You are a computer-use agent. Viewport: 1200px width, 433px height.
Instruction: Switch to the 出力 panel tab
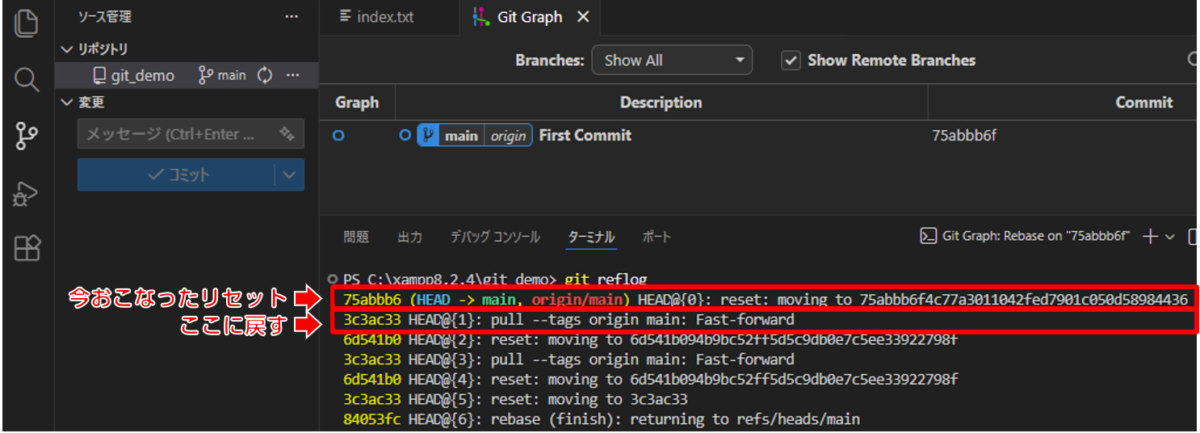click(410, 237)
